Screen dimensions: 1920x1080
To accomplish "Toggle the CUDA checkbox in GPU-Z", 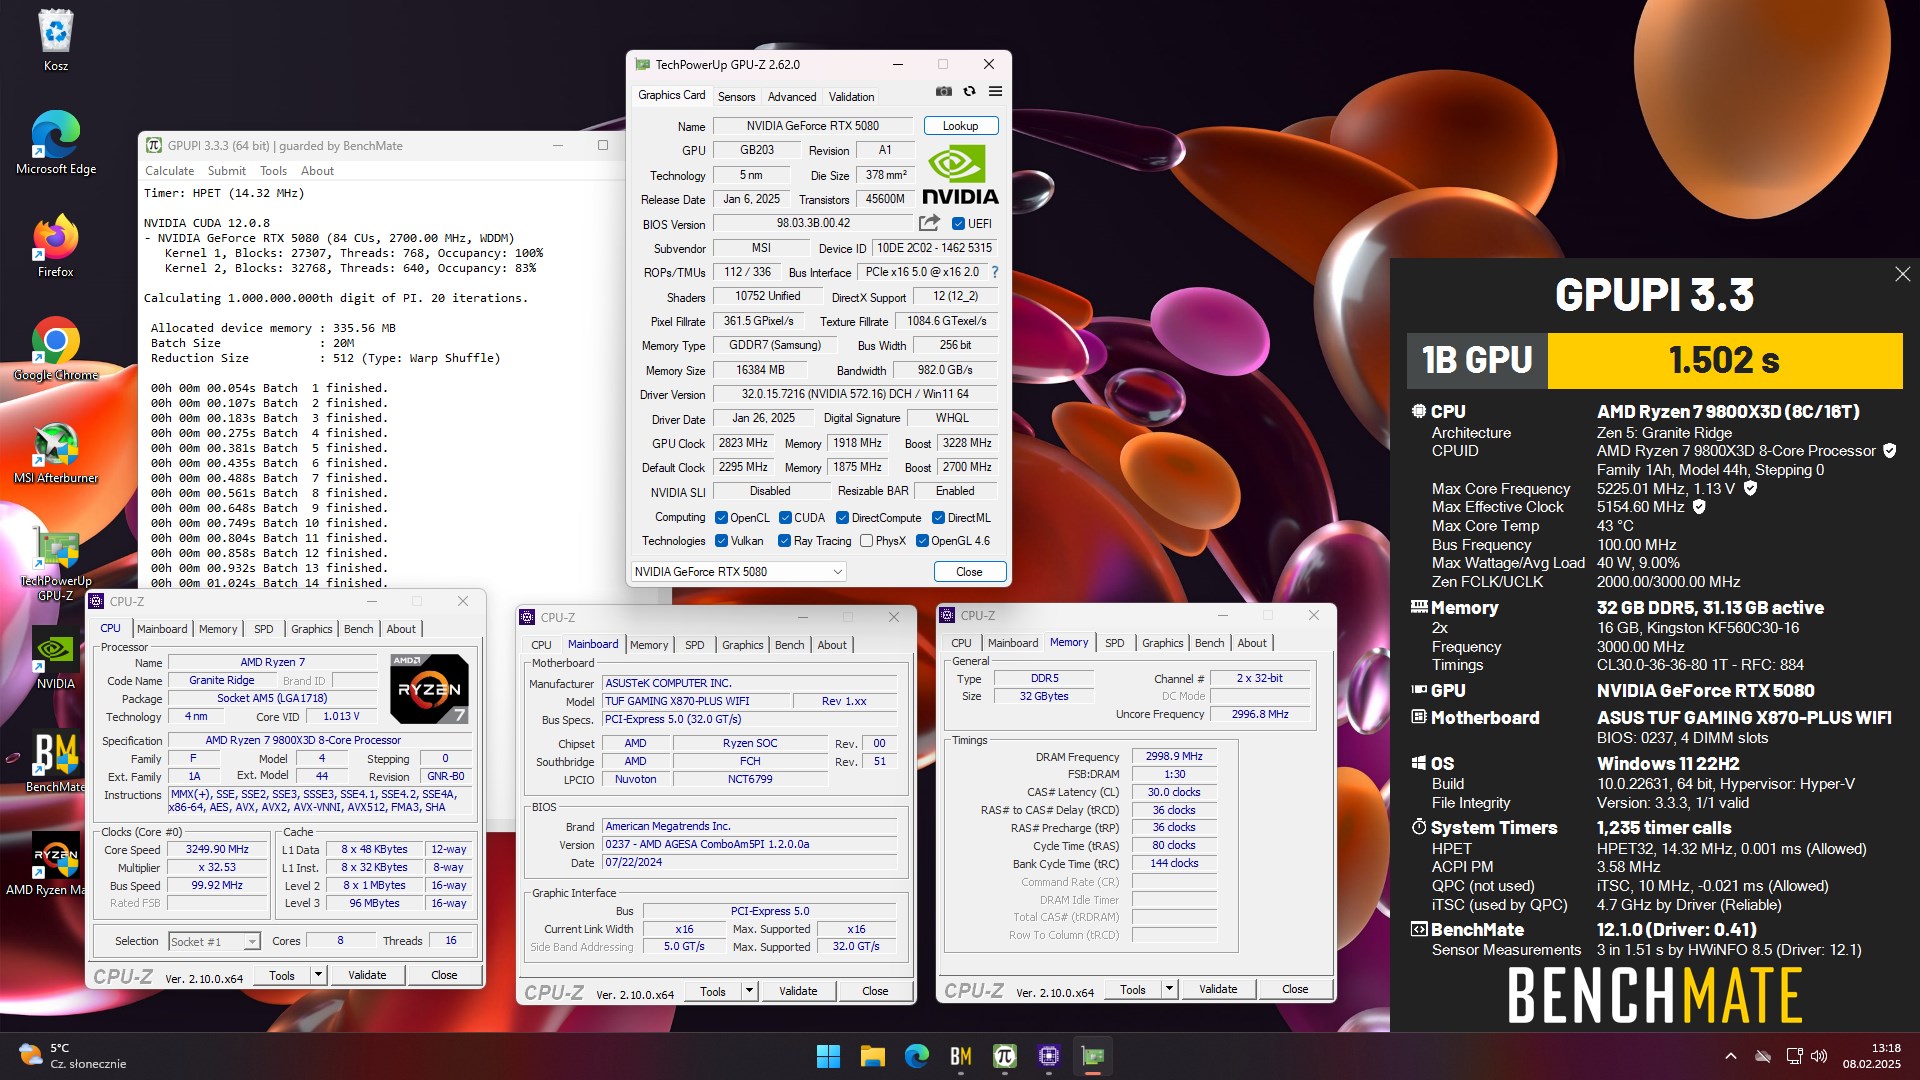I will 785,518.
